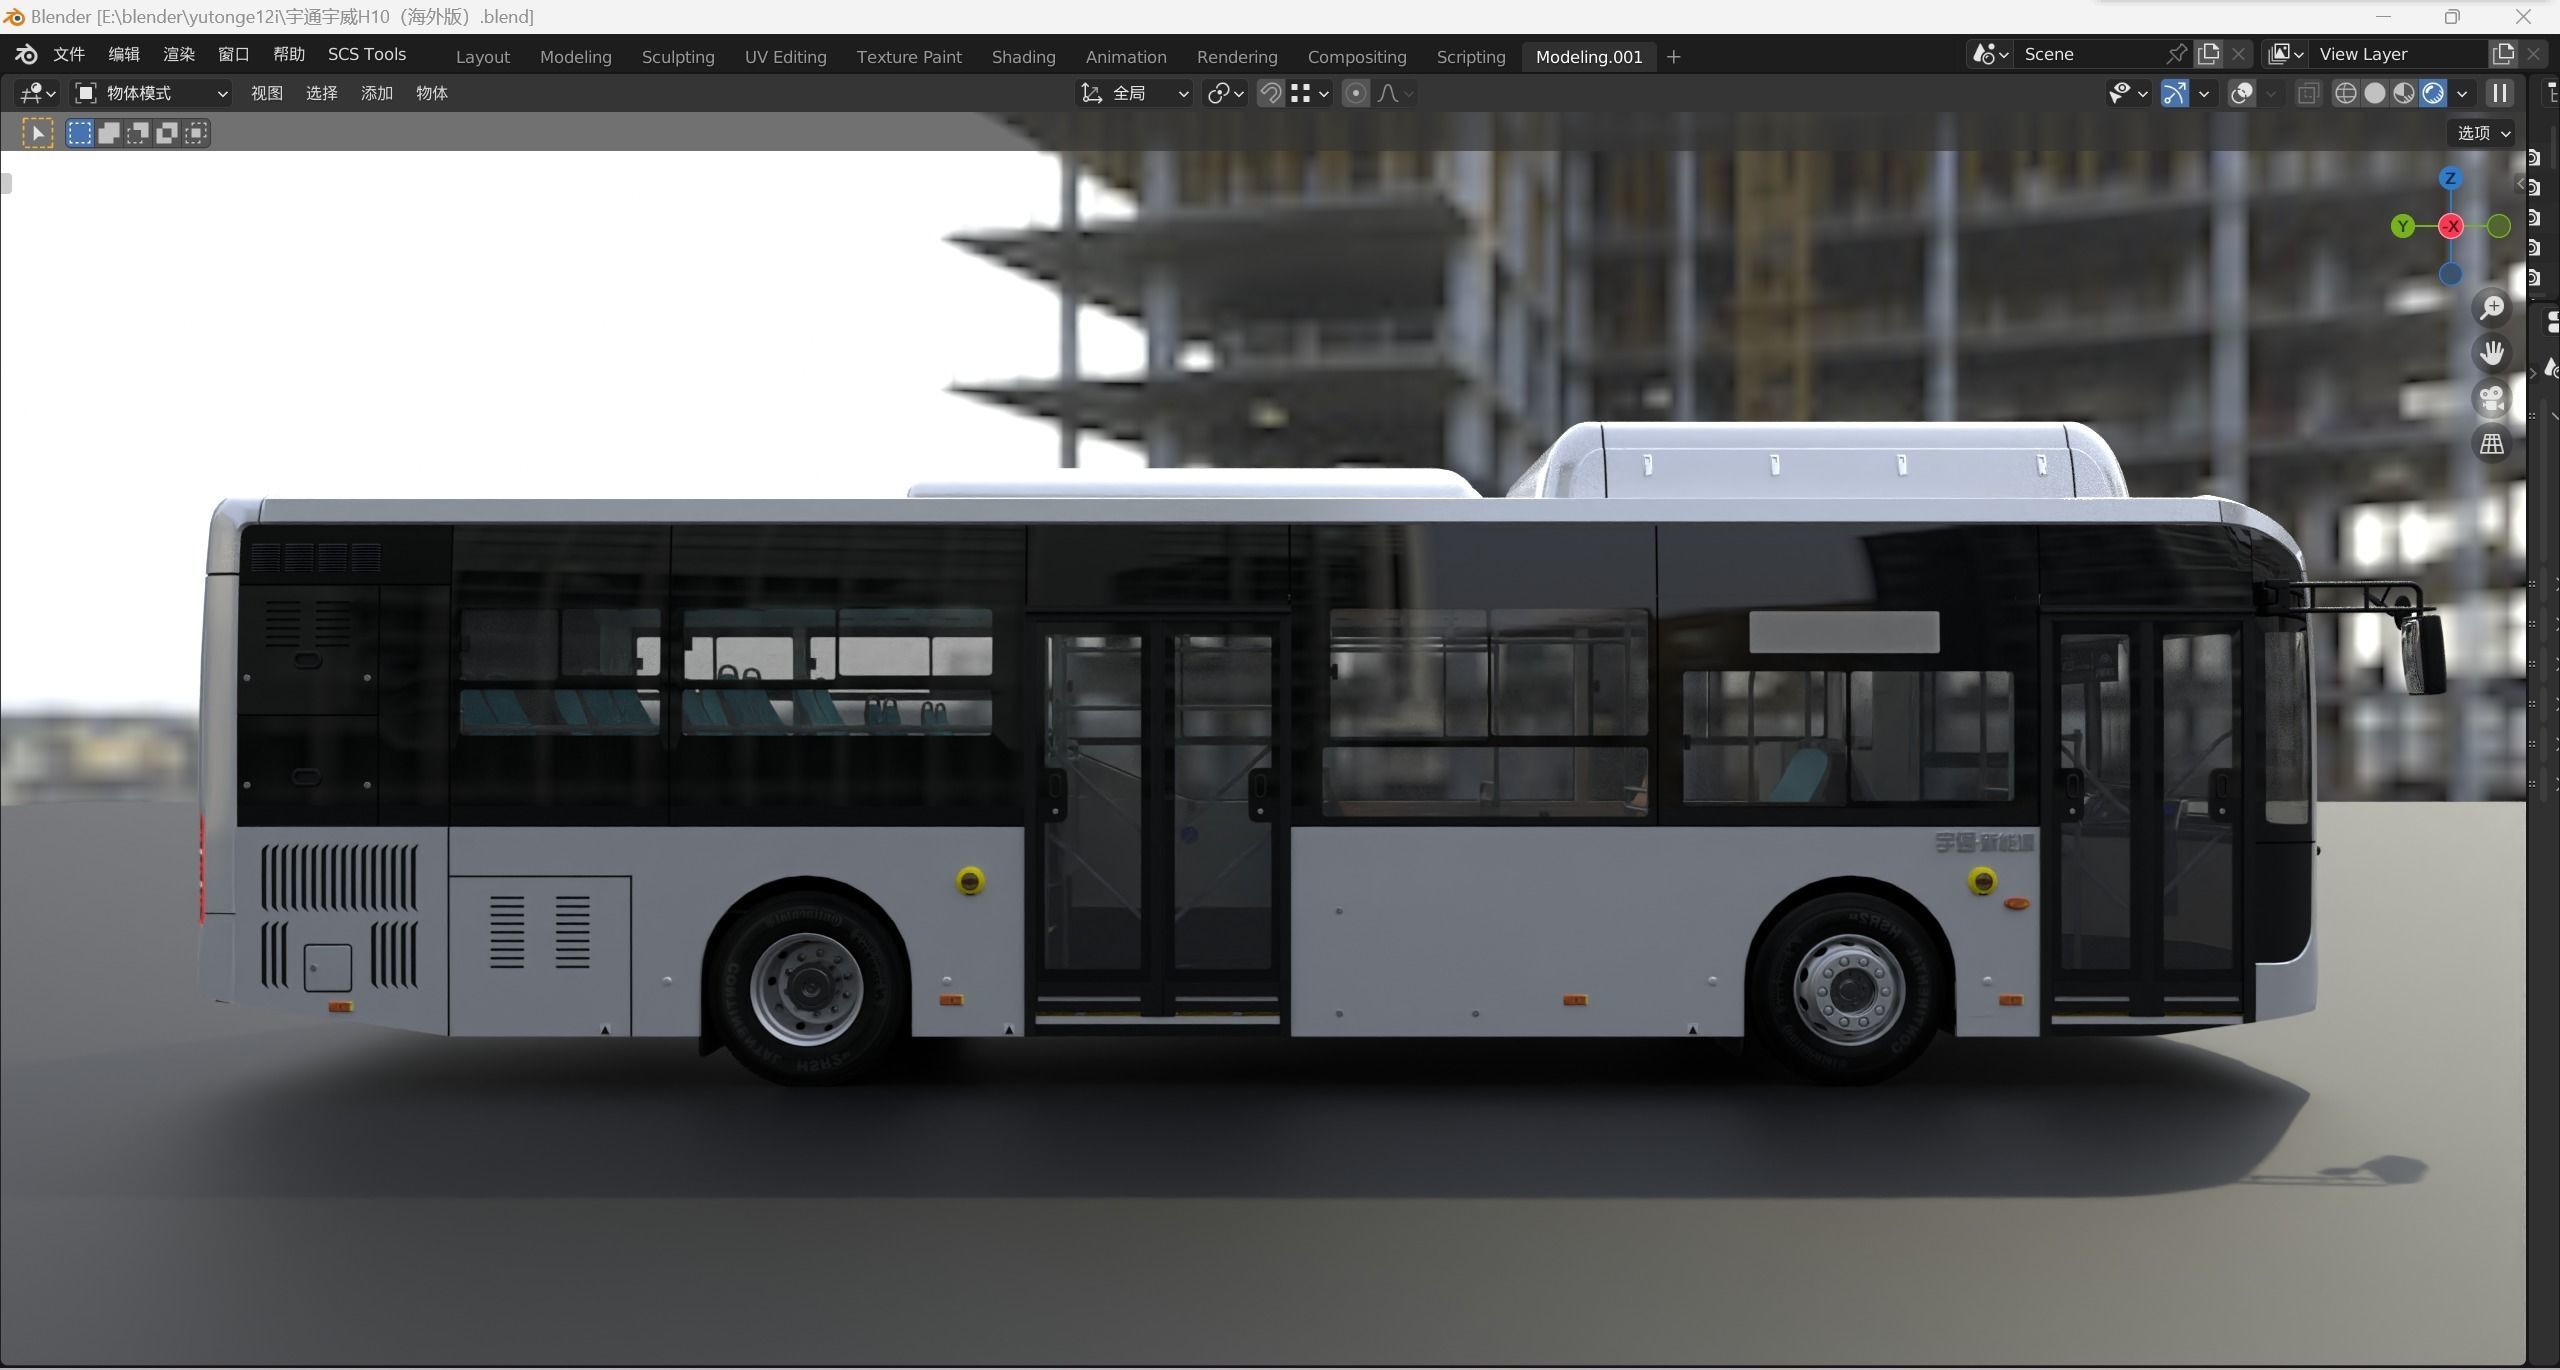Click the Scene name field
The height and width of the screenshot is (1370, 2560).
(x=2090, y=54)
